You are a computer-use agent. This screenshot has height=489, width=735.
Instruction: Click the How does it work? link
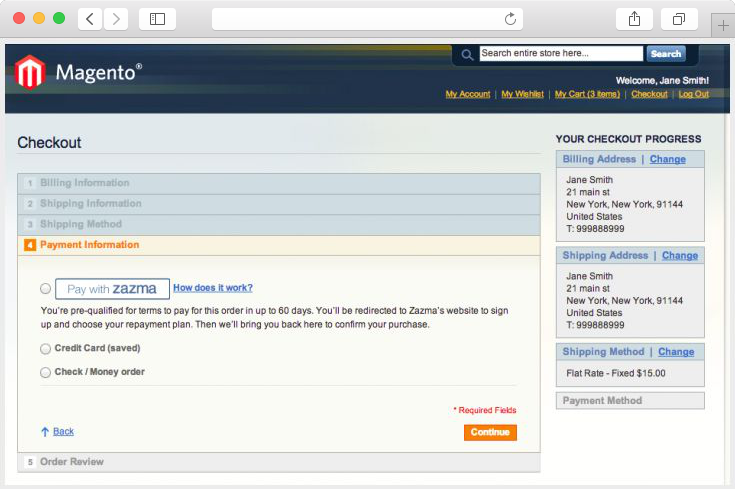coord(213,288)
